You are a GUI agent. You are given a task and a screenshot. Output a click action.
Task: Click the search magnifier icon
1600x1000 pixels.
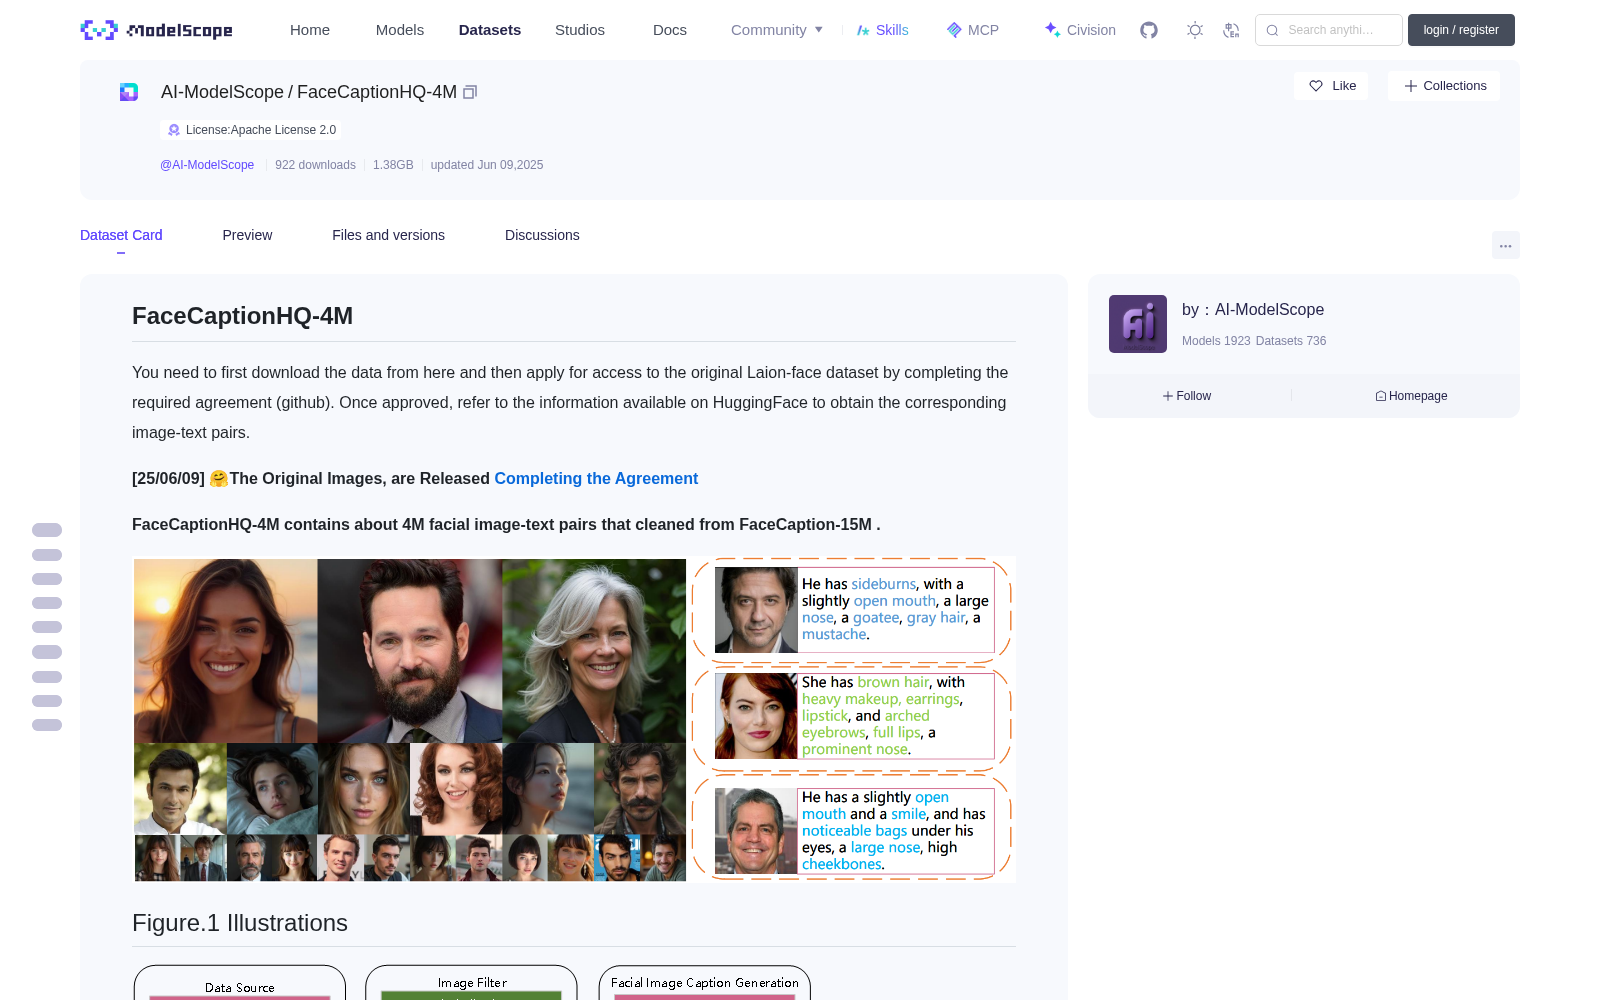(1273, 30)
